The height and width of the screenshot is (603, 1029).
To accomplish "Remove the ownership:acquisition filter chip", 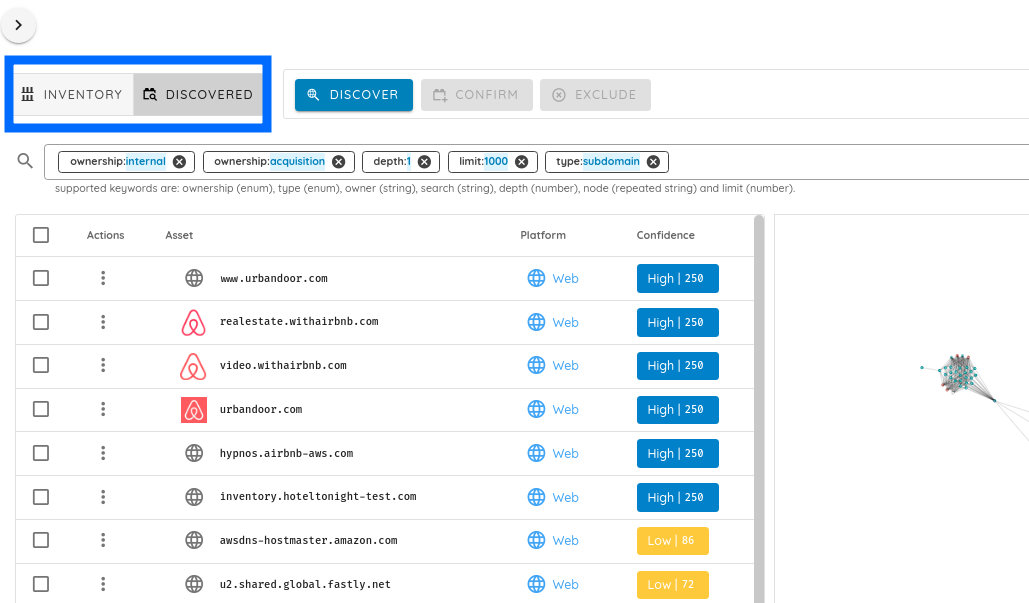I will 338,162.
